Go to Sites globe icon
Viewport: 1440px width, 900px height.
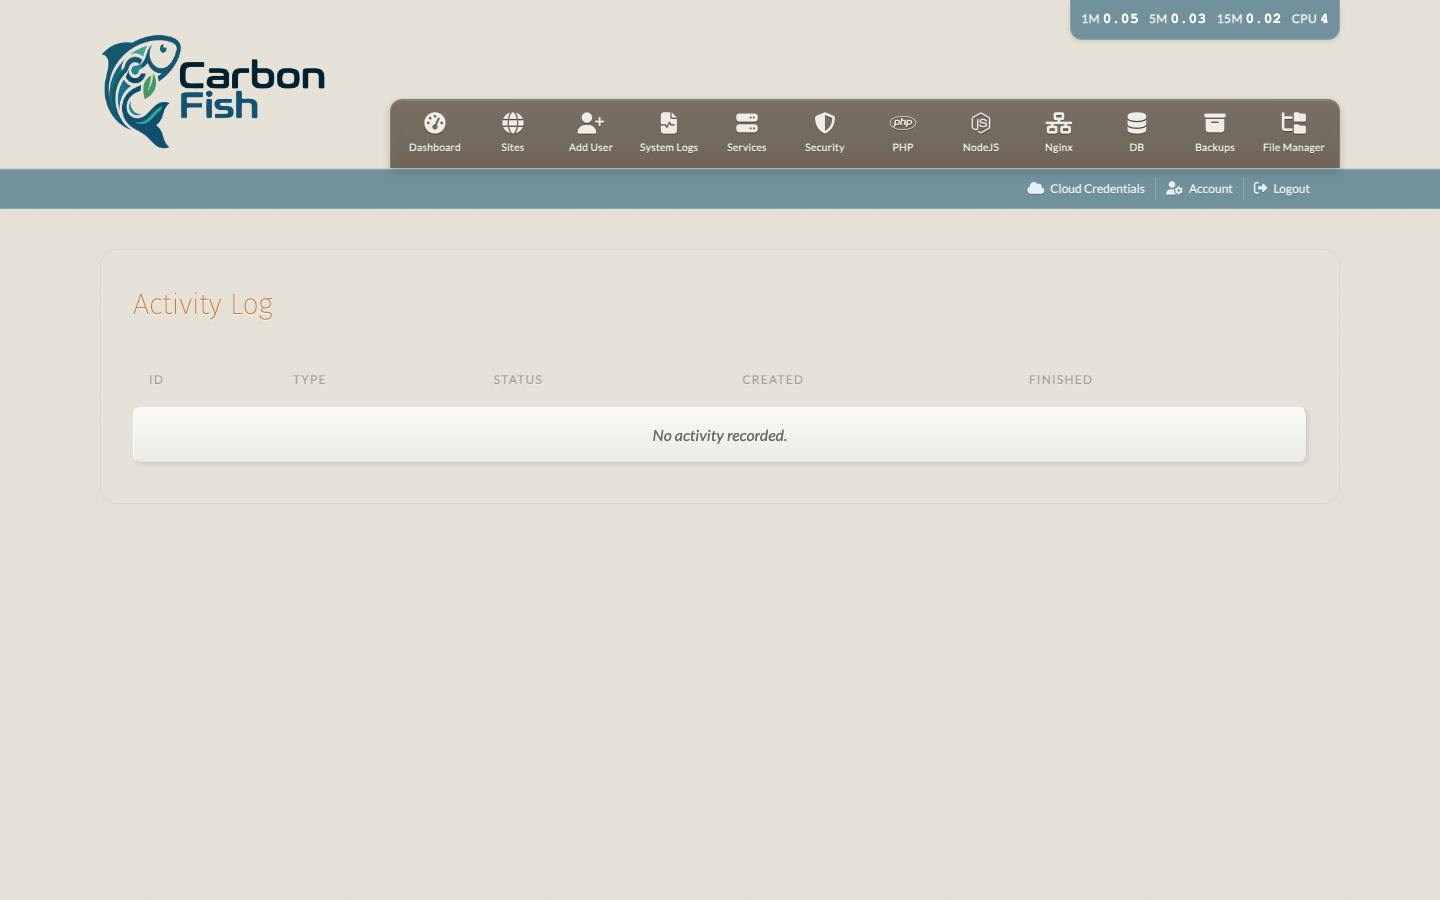click(512, 123)
